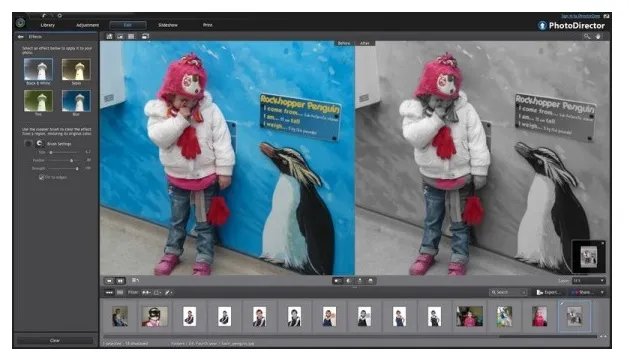Click the Export button
The width and height of the screenshot is (629, 360).
548,292
